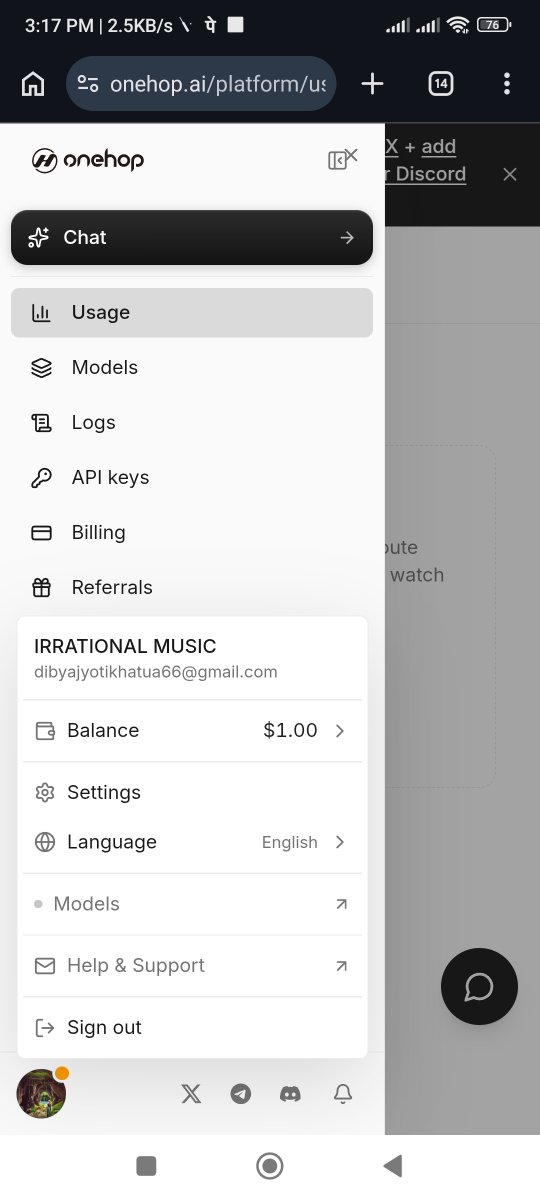Expand the chevron beside English
Screen dimensions: 540x1200
click(x=340, y=842)
